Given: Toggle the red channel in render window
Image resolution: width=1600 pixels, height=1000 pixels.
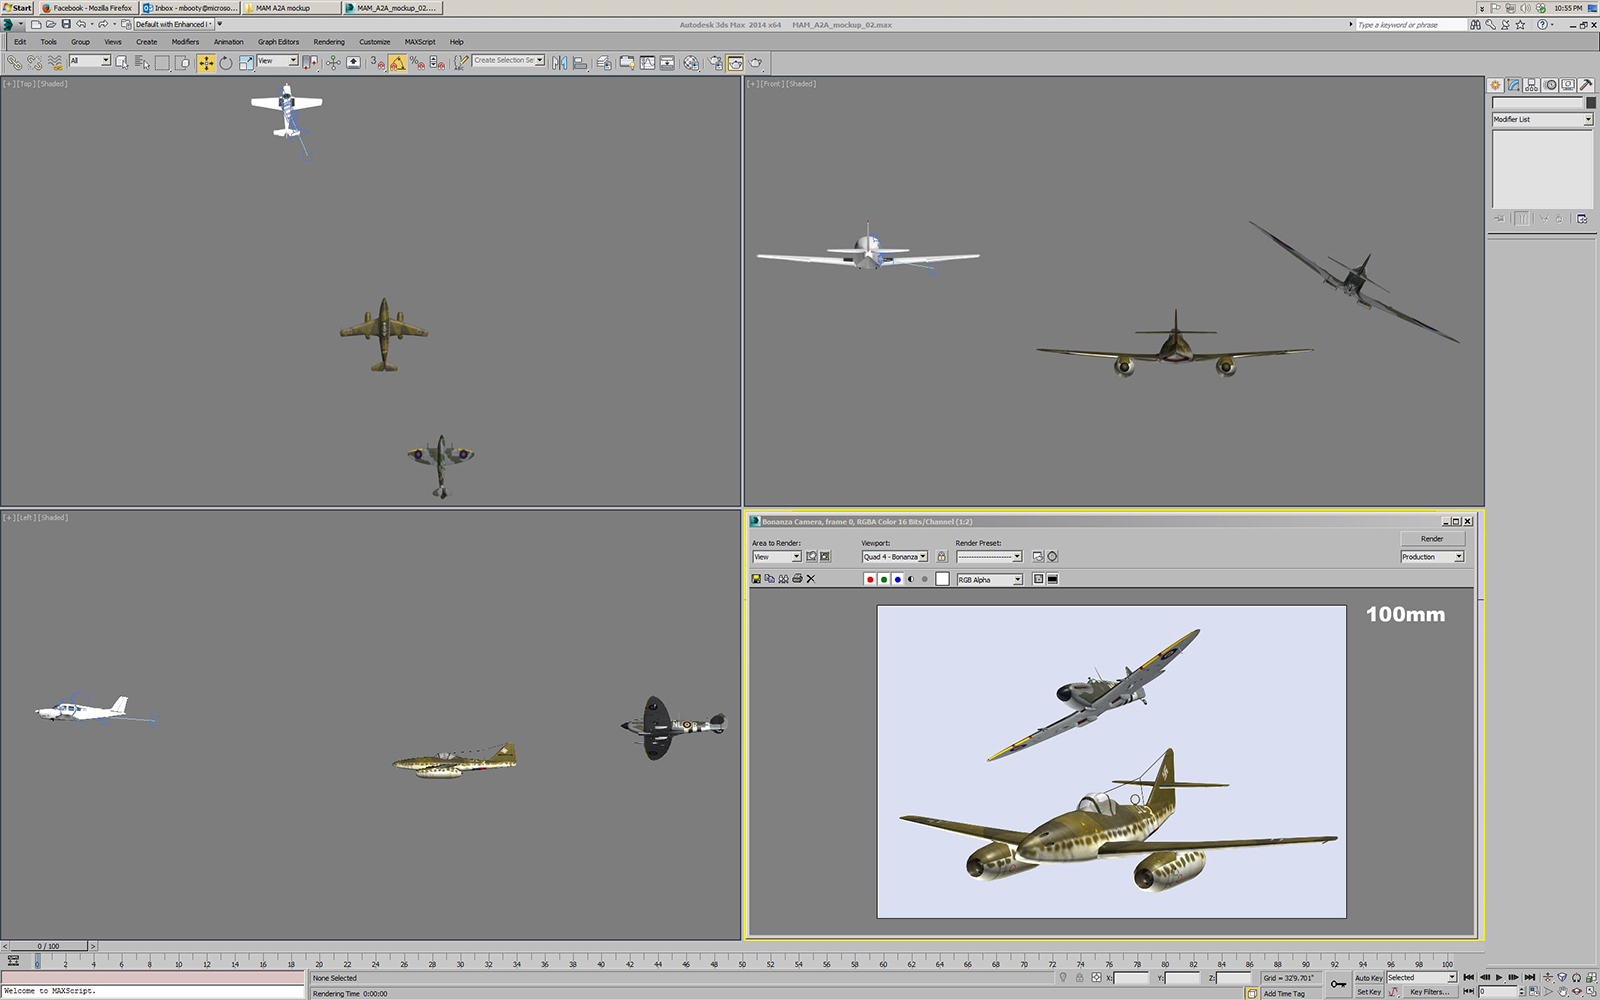Looking at the screenshot, I should [870, 579].
